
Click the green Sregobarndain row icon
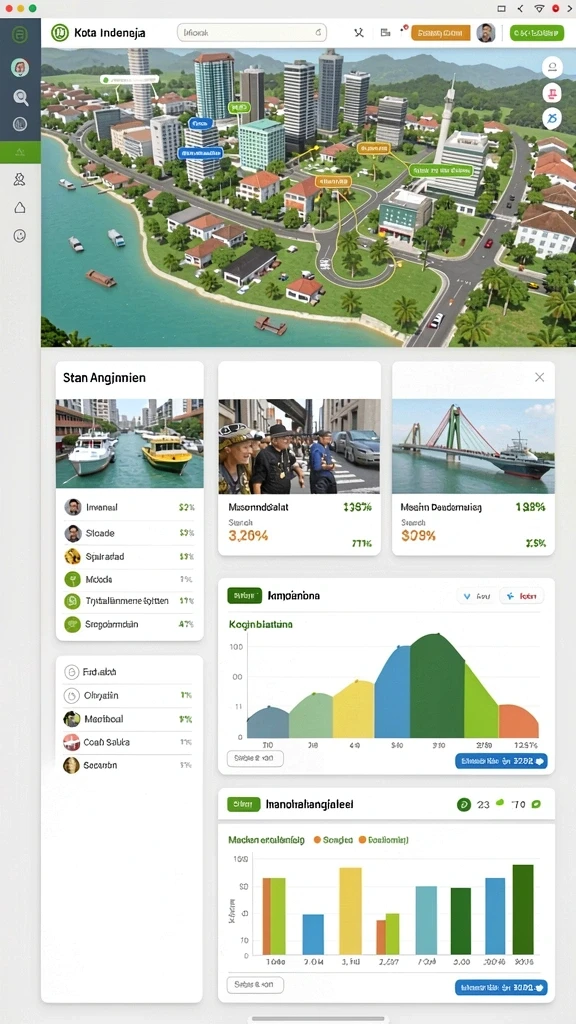pos(72,624)
